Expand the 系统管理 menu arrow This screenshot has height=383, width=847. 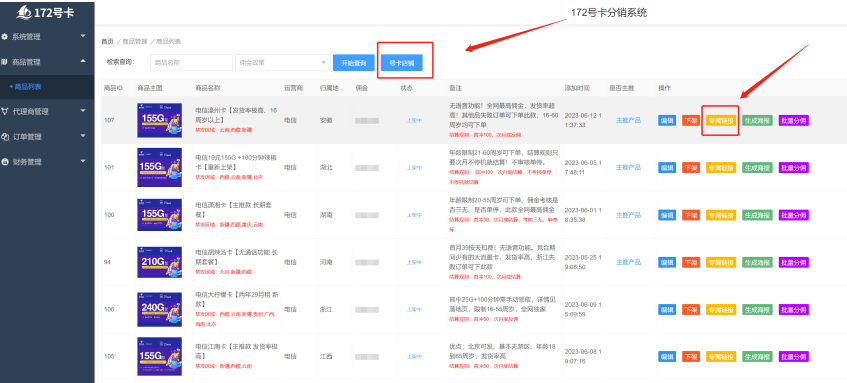[x=83, y=36]
